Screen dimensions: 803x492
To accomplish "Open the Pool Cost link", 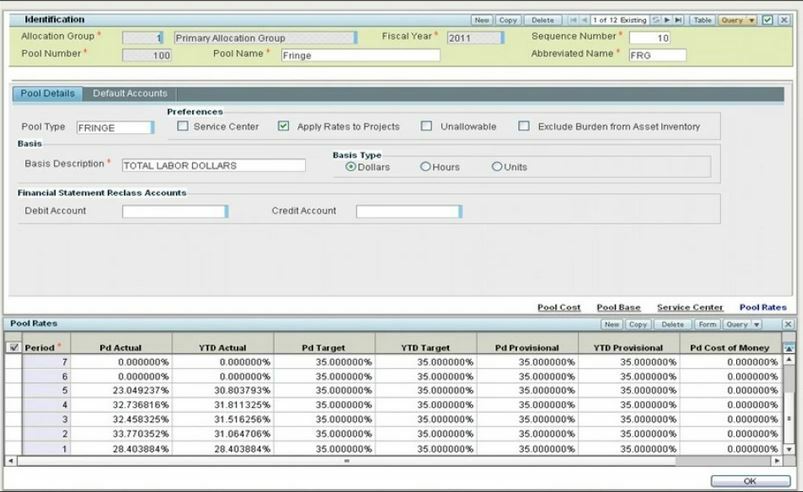I will [559, 307].
